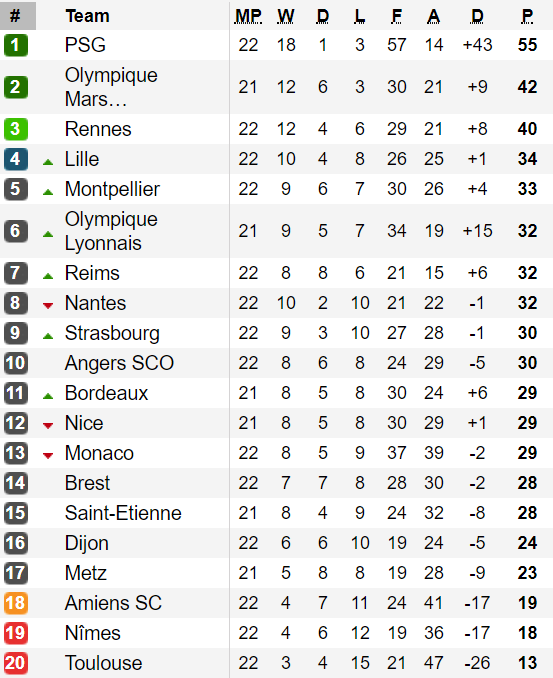Click the light green position 3 badge

tap(16, 129)
